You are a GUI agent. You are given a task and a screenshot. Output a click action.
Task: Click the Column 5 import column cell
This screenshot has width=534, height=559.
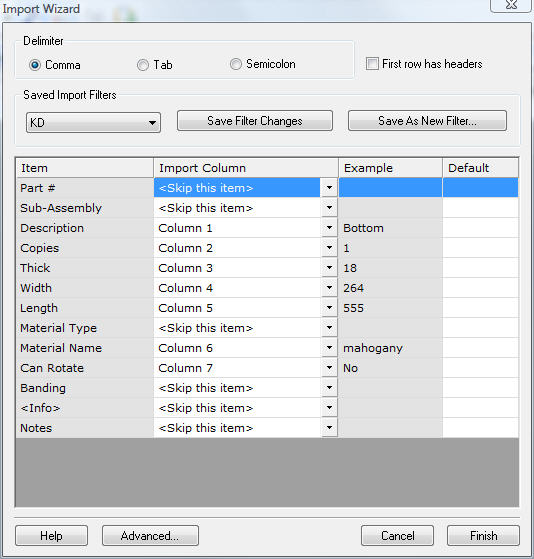(237, 307)
